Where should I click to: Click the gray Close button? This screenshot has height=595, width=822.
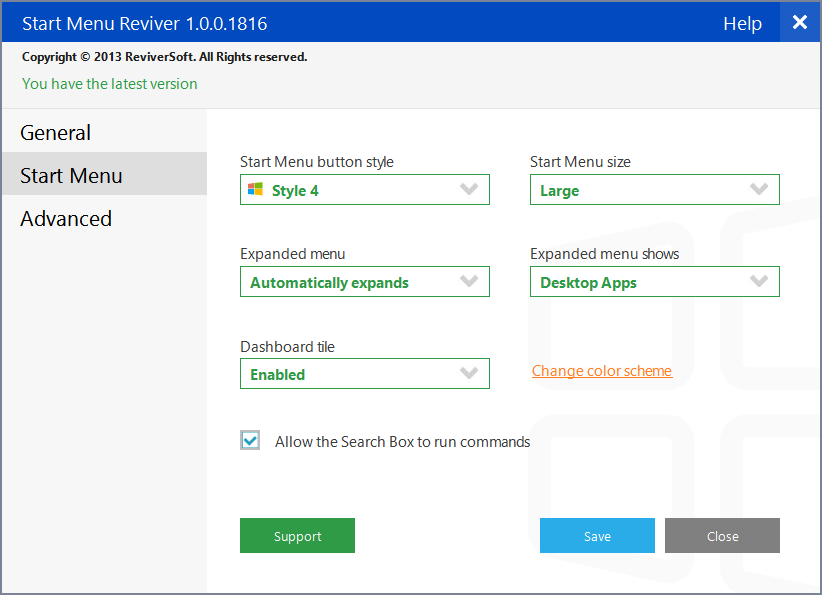pos(722,536)
